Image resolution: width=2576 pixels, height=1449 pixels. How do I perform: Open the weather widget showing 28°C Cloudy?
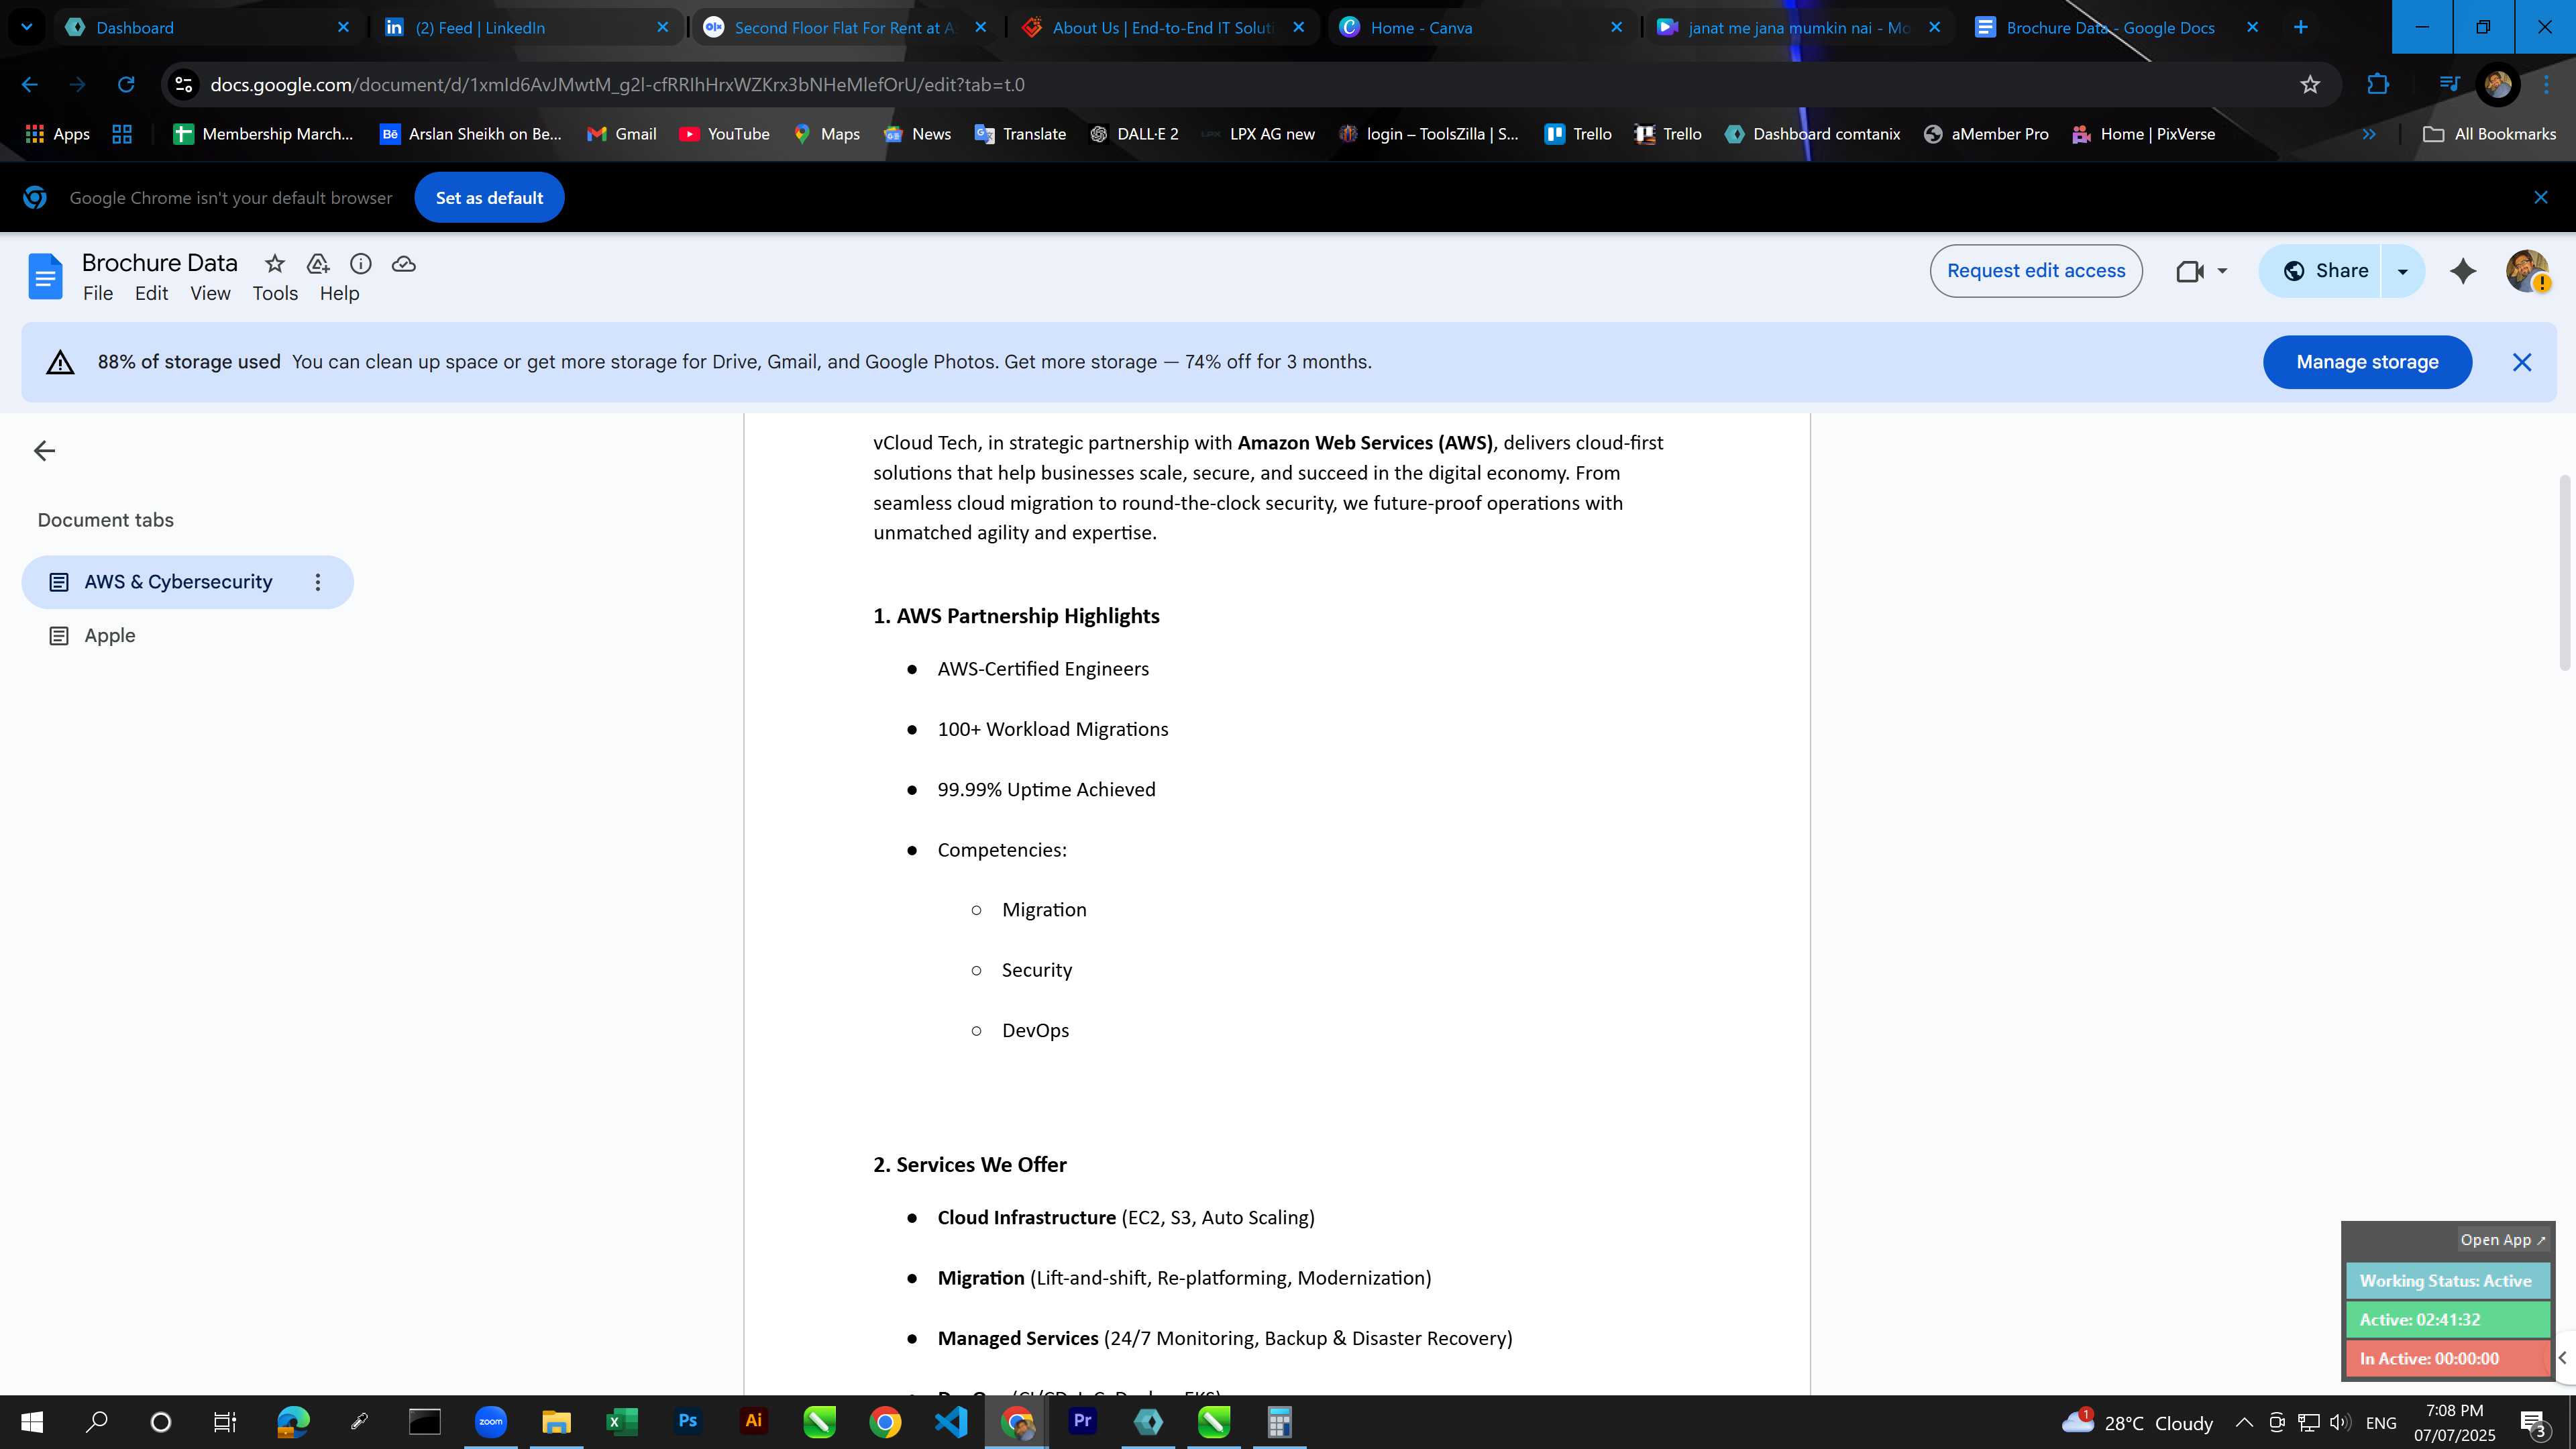coord(2137,1422)
